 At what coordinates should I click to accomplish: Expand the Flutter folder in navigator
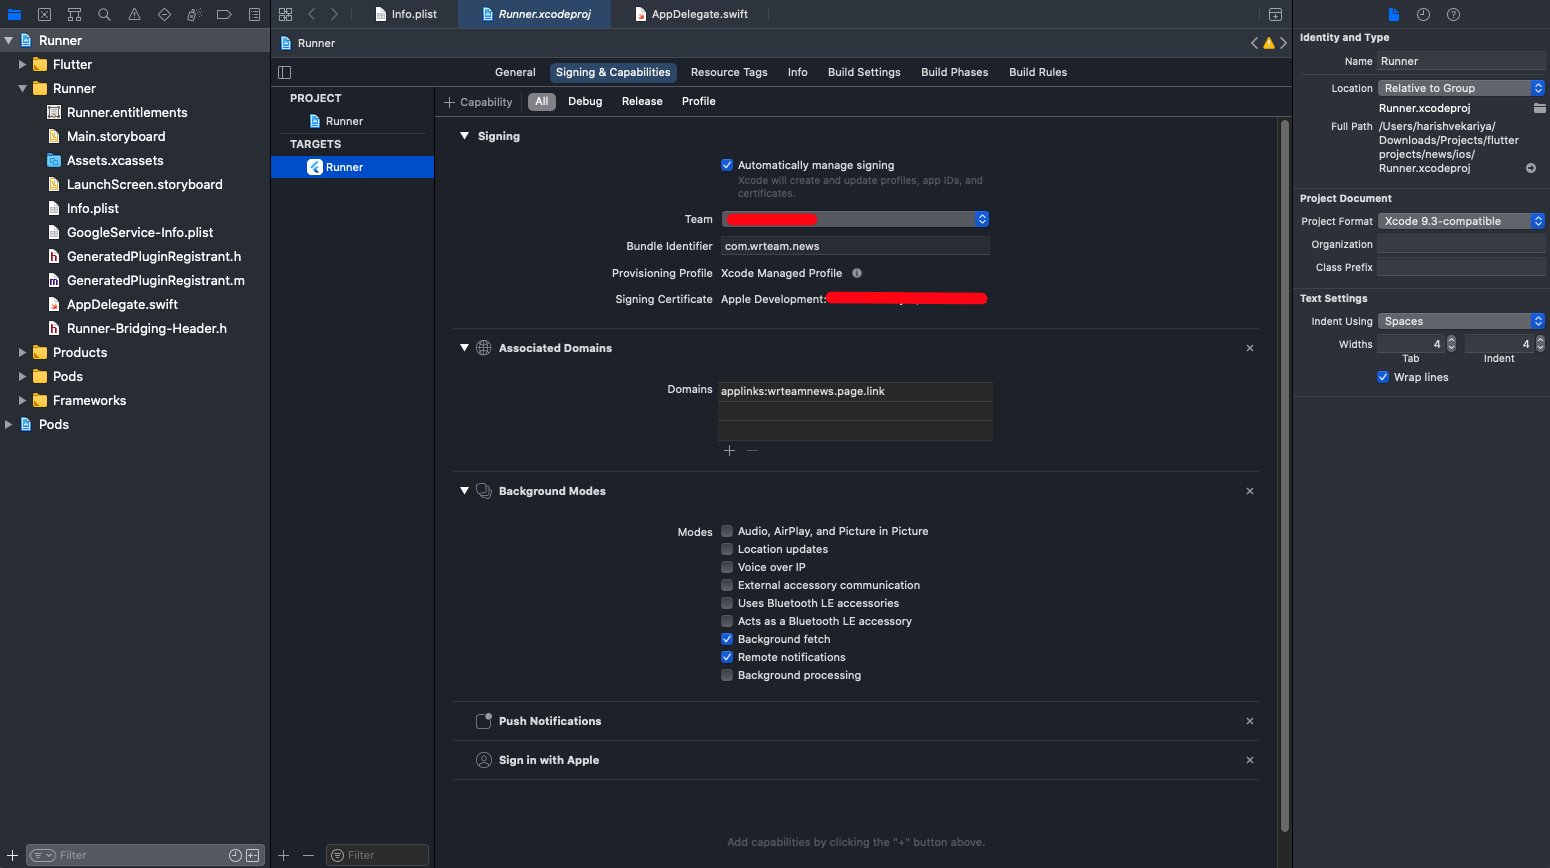pyautogui.click(x=22, y=64)
